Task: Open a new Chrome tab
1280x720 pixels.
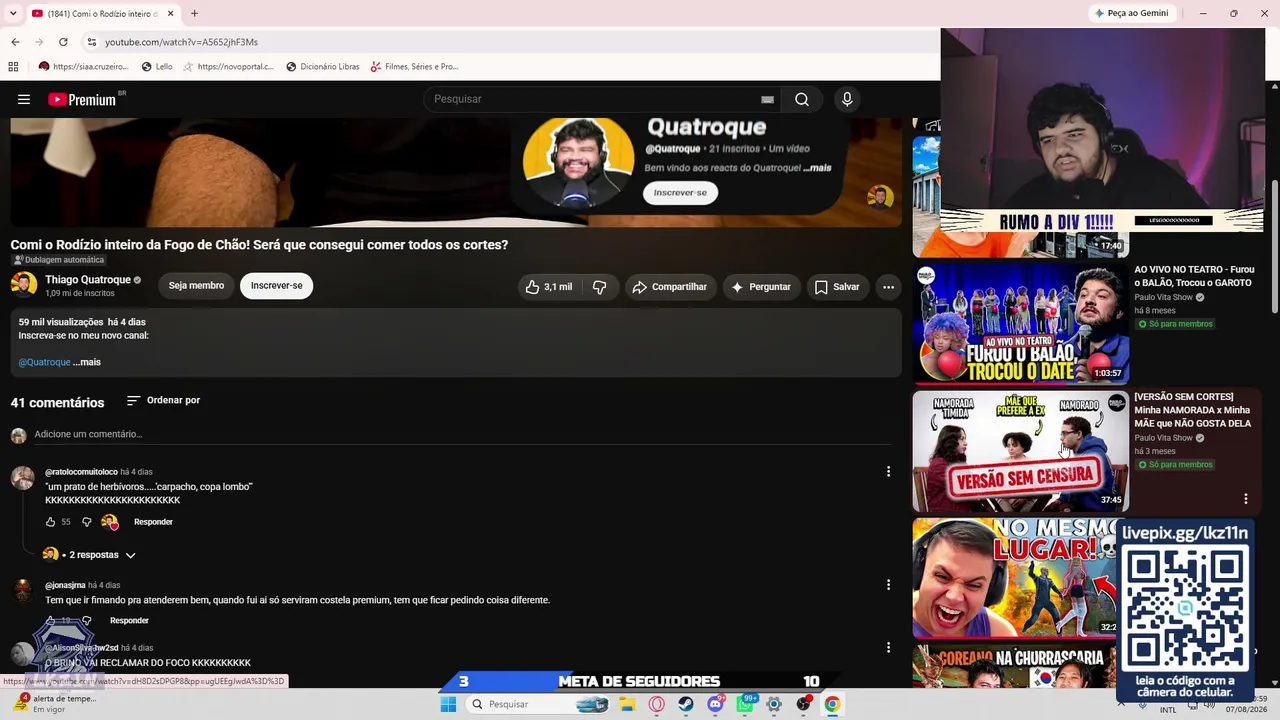Action: pyautogui.click(x=194, y=14)
